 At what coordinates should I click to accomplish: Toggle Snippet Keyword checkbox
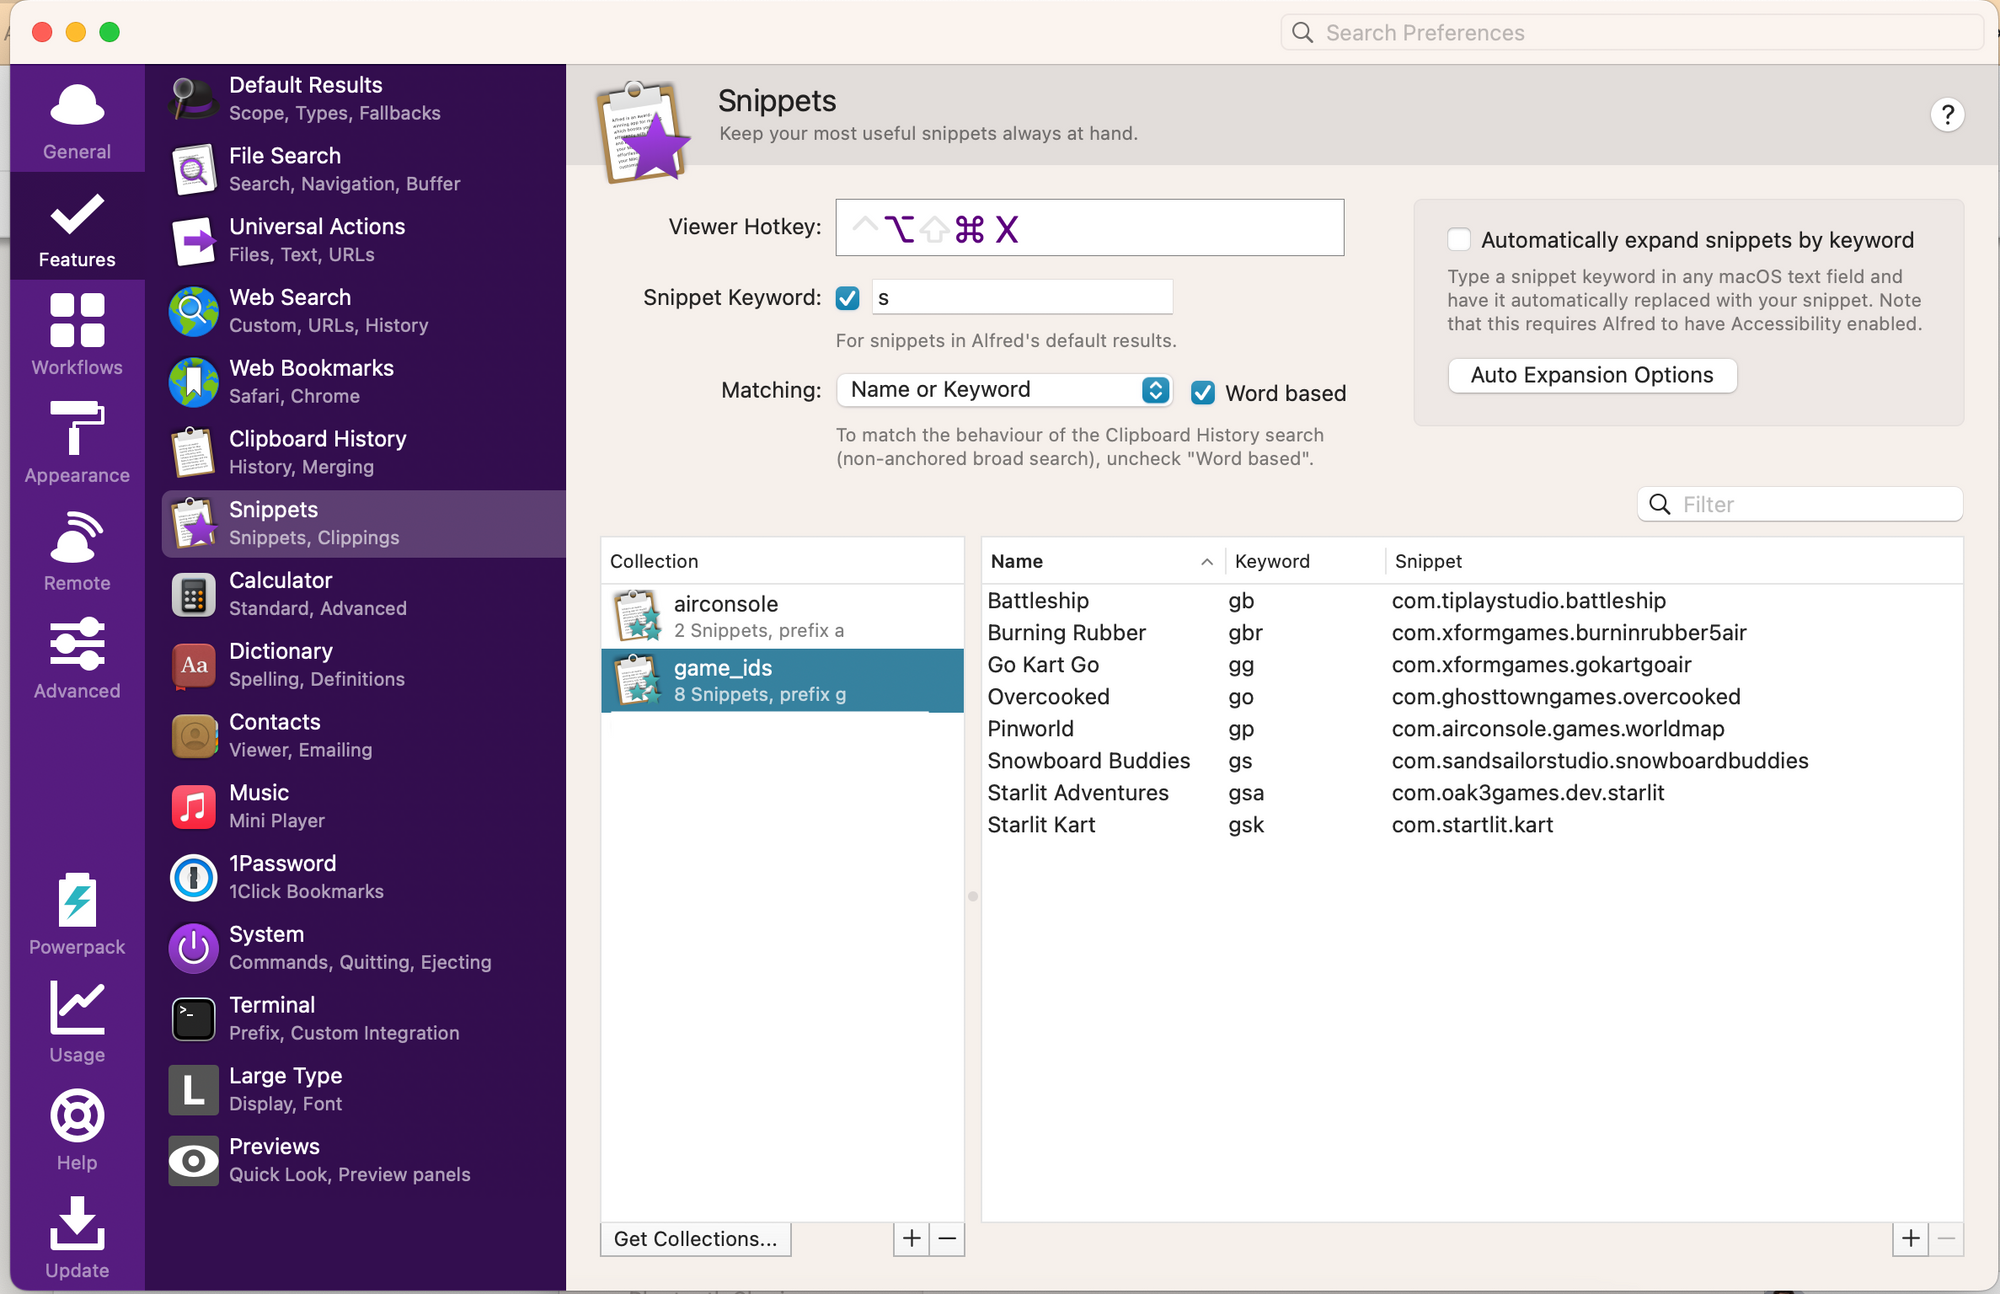point(847,298)
